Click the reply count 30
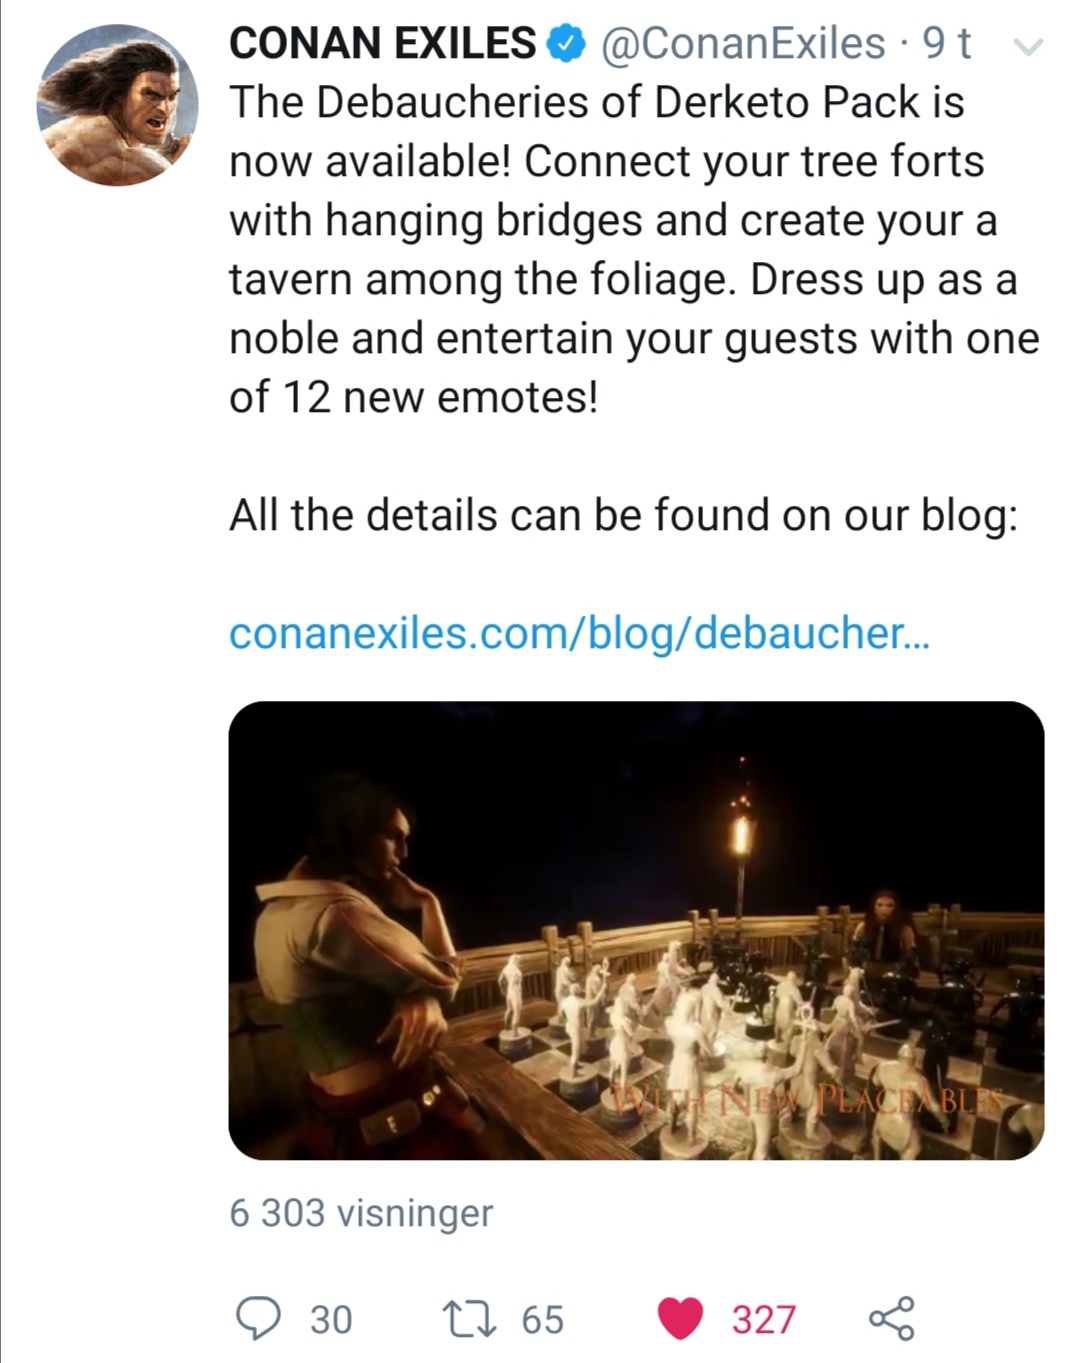 331,1319
